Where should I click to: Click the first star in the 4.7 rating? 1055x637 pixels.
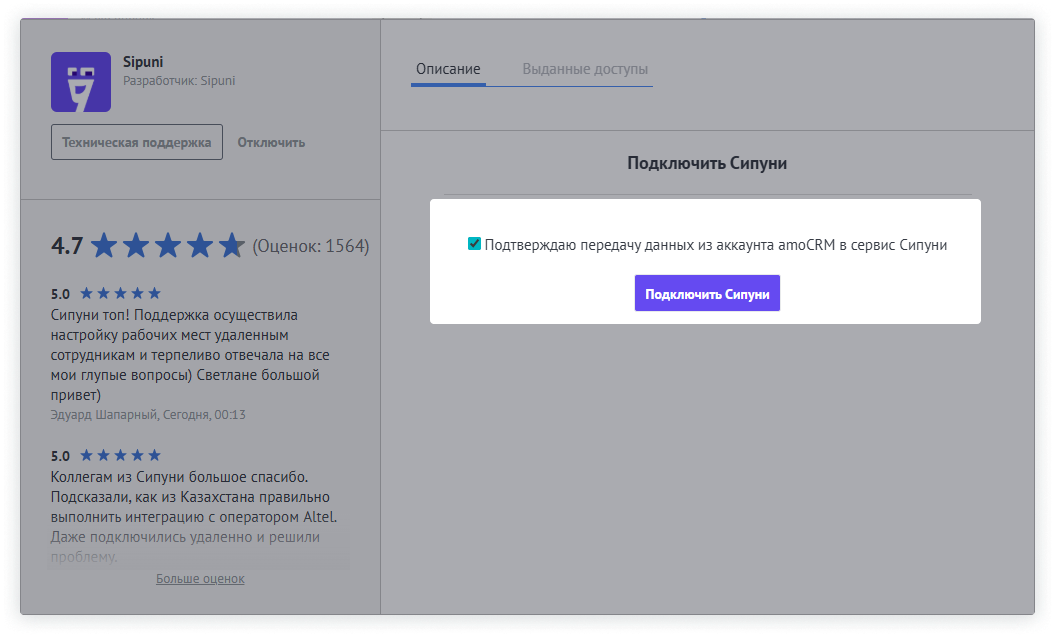(x=102, y=243)
